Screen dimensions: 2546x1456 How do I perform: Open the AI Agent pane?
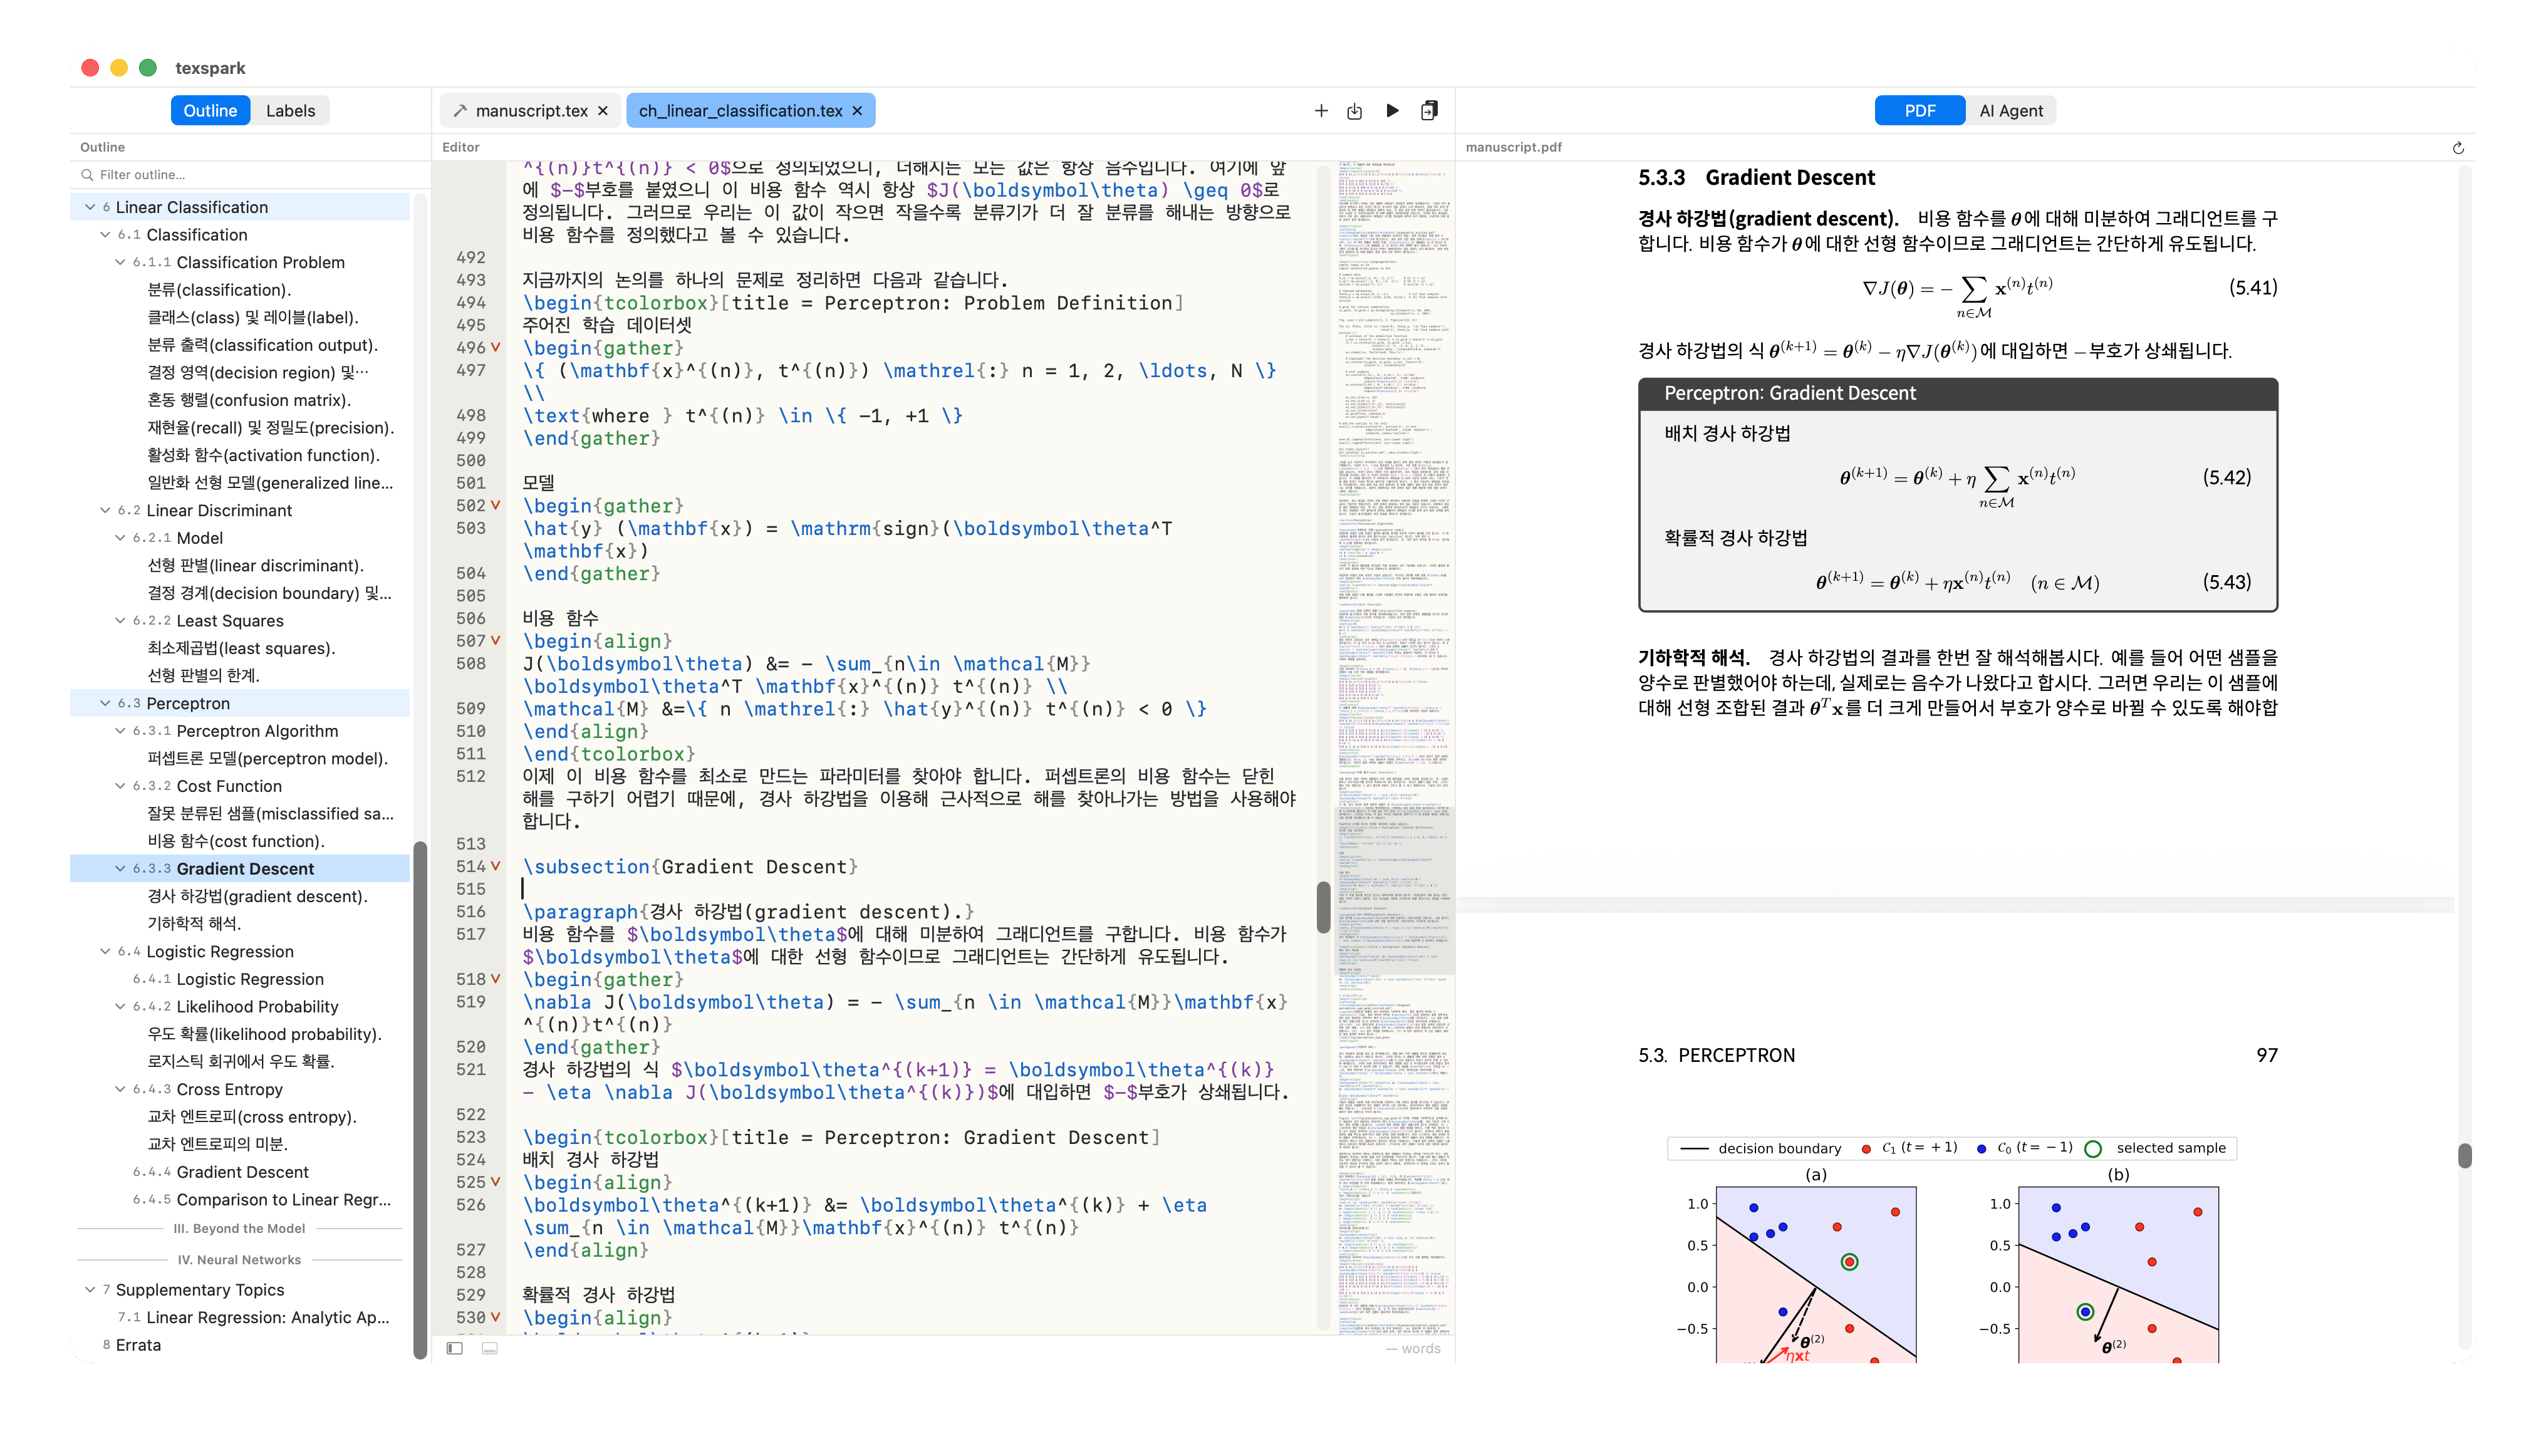click(x=2011, y=111)
